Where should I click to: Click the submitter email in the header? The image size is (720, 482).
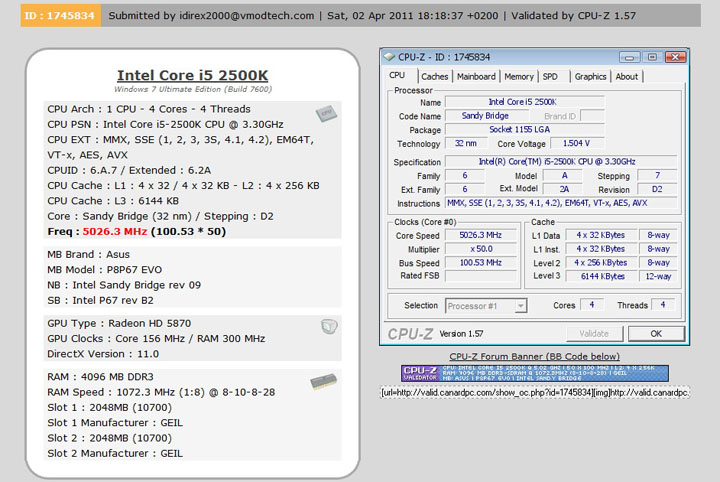click(247, 16)
